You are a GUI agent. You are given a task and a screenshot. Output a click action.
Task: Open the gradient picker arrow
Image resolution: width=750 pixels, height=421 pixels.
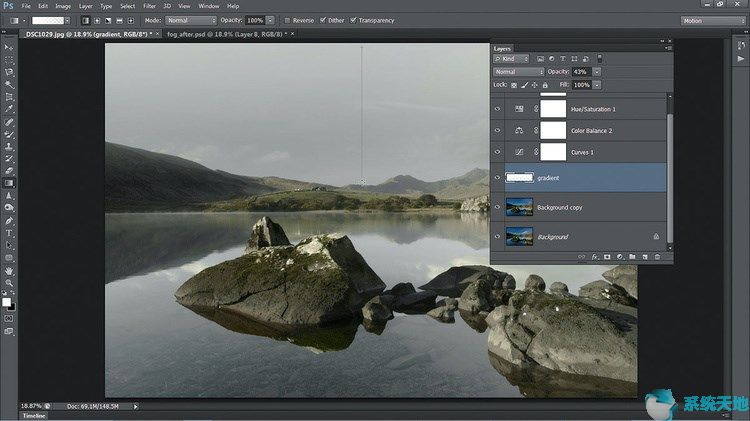[67, 21]
